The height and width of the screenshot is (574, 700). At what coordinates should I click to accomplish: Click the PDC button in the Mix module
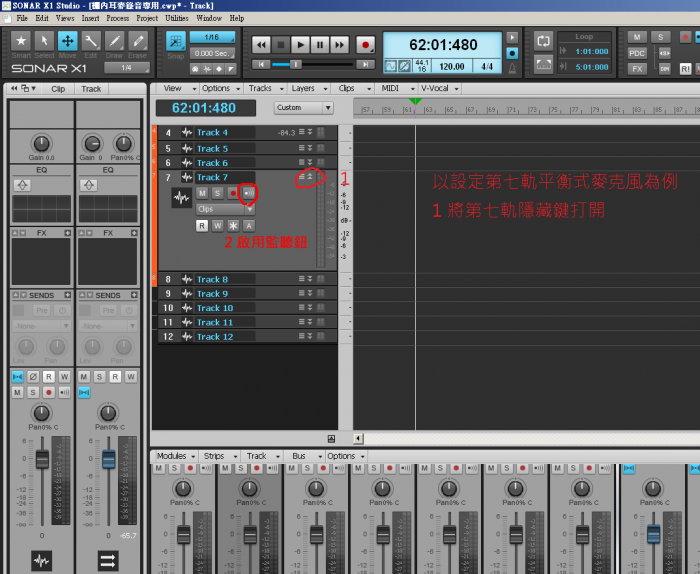click(637, 53)
